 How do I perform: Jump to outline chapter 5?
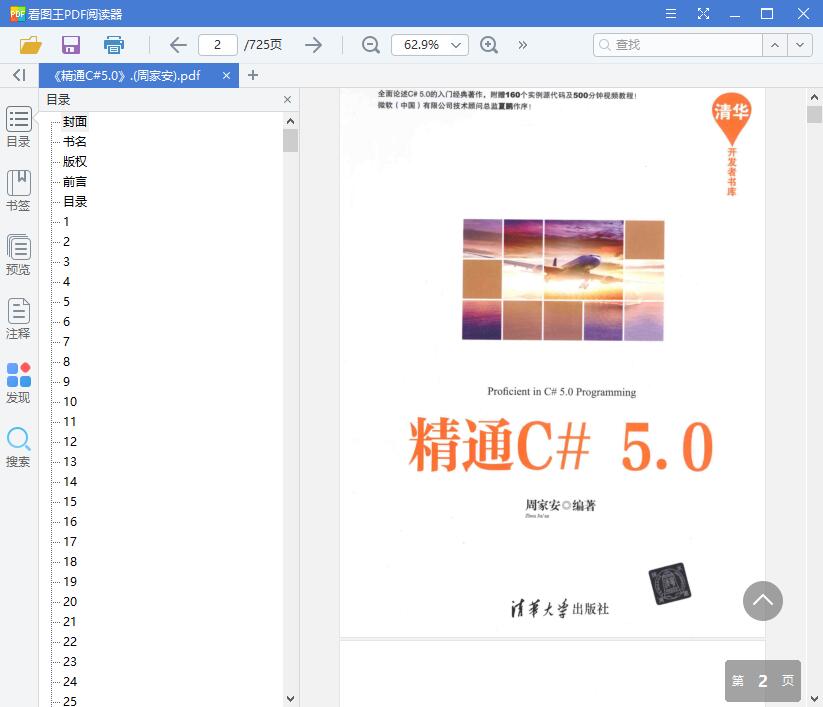[x=66, y=301]
